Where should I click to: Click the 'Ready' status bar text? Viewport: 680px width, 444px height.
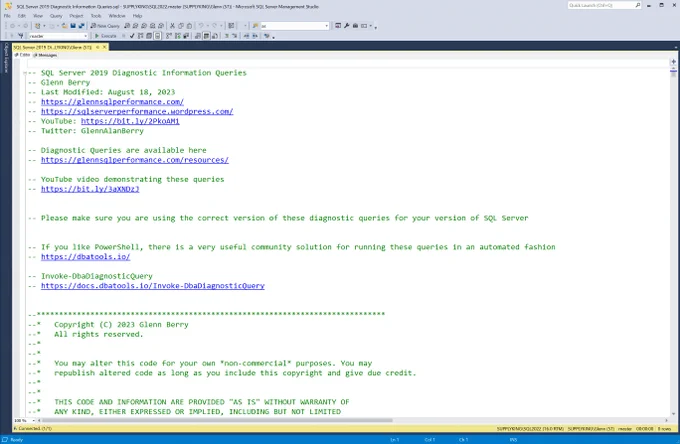[16, 440]
